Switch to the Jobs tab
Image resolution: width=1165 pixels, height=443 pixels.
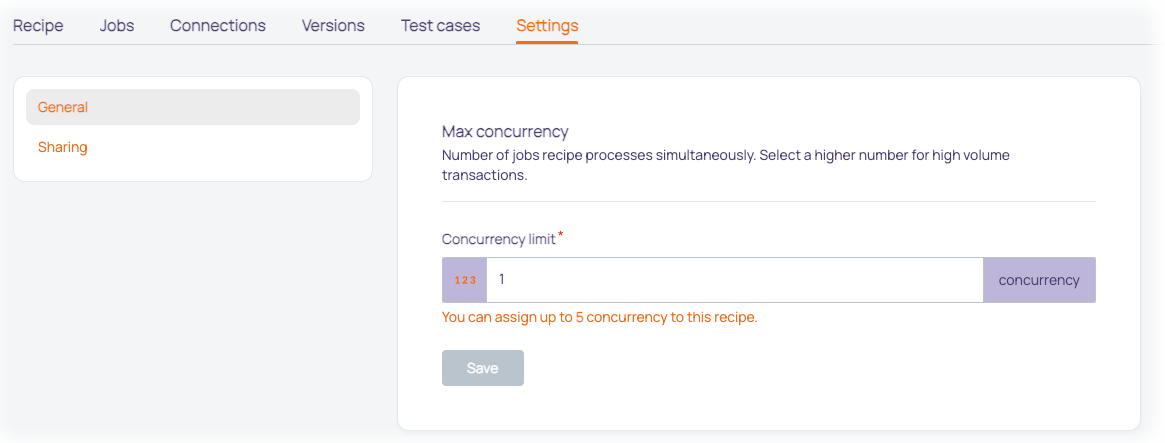(117, 25)
